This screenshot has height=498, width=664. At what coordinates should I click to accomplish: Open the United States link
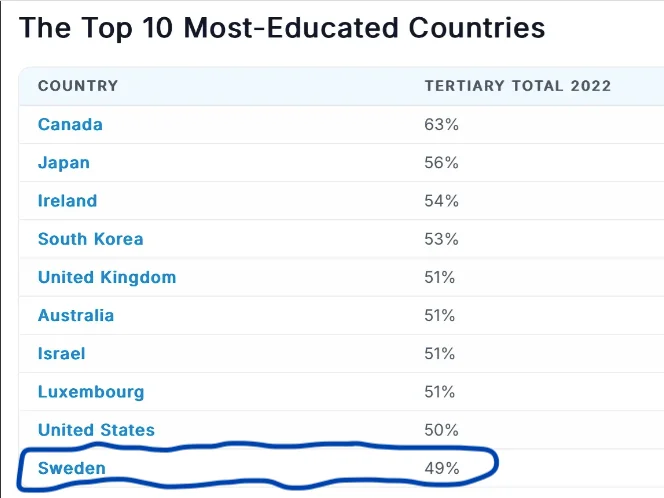tap(96, 430)
